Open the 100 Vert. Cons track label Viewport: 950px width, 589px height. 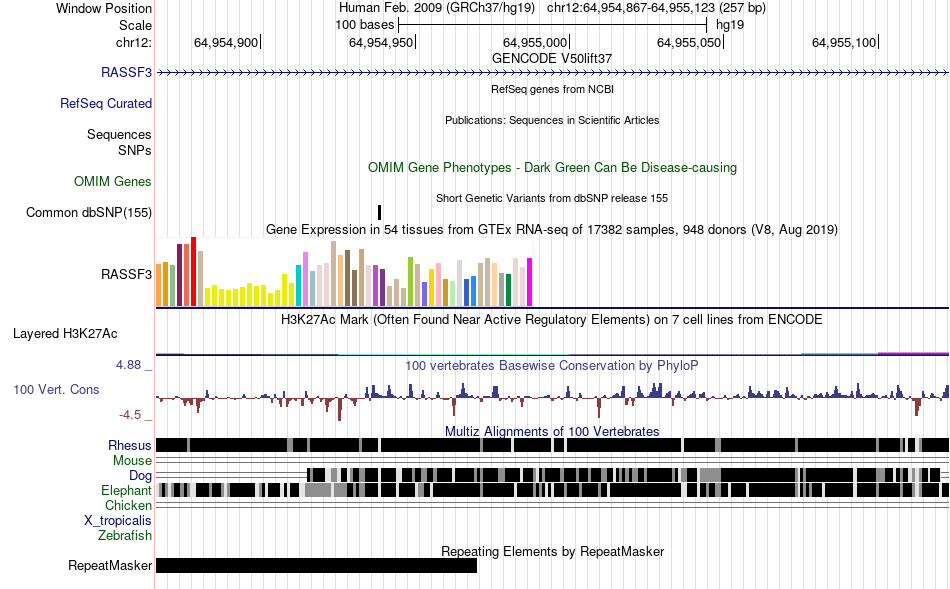(x=56, y=389)
